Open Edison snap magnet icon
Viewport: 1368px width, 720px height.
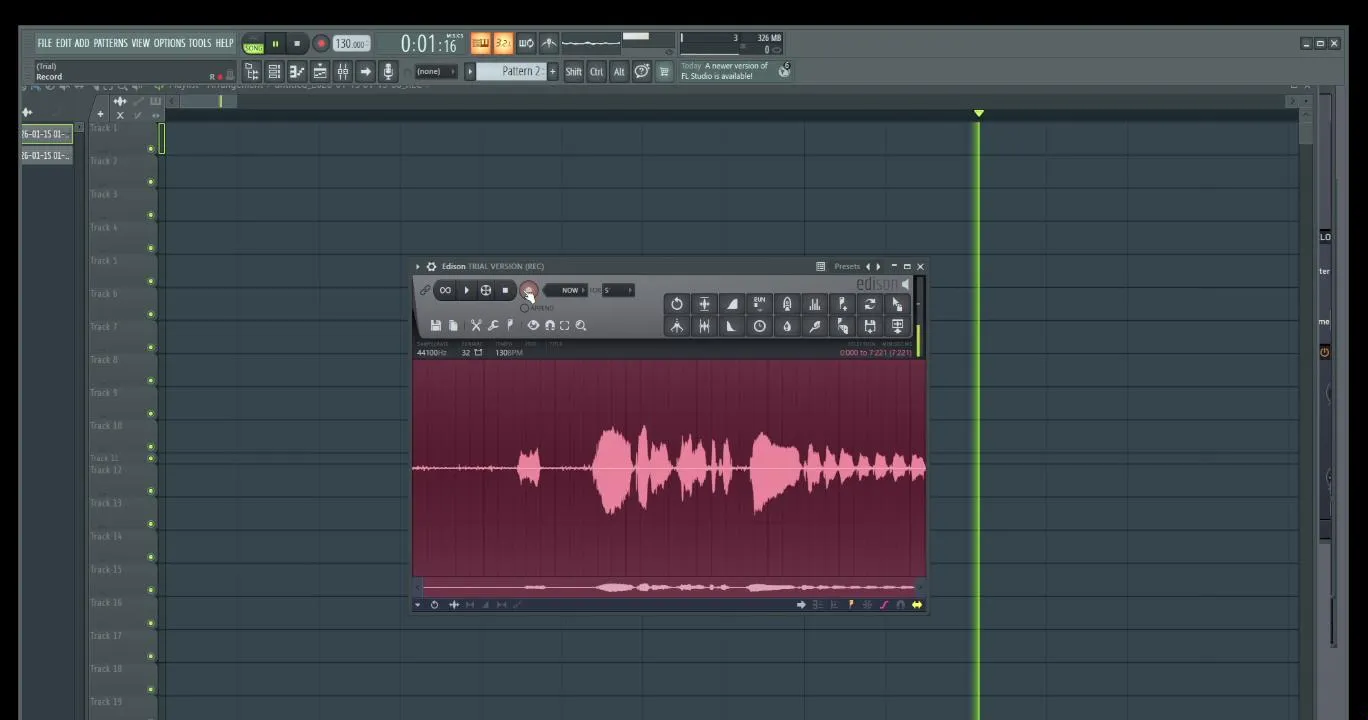point(549,325)
